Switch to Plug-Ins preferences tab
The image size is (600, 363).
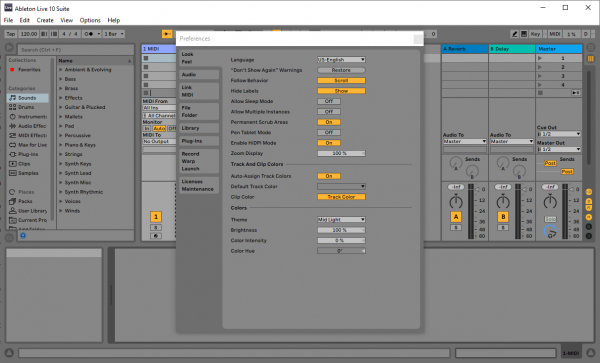tap(199, 141)
